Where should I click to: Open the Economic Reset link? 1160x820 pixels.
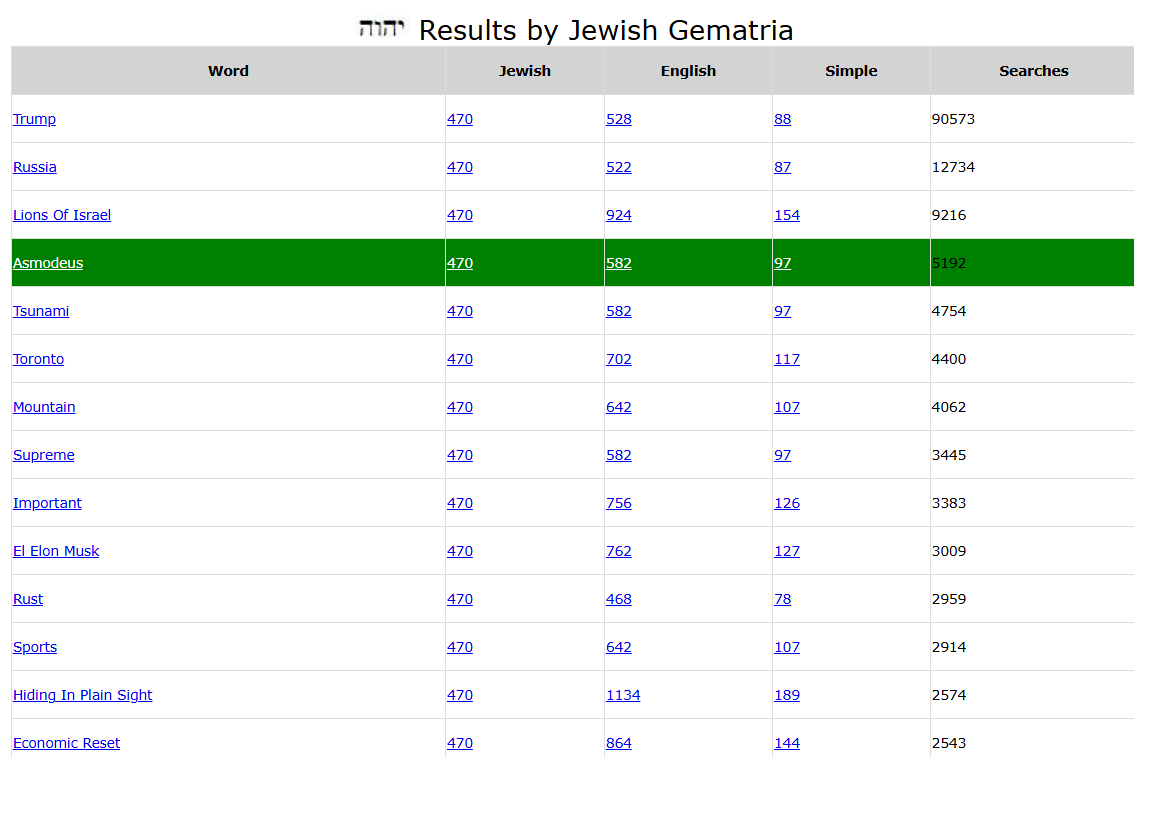(67, 744)
